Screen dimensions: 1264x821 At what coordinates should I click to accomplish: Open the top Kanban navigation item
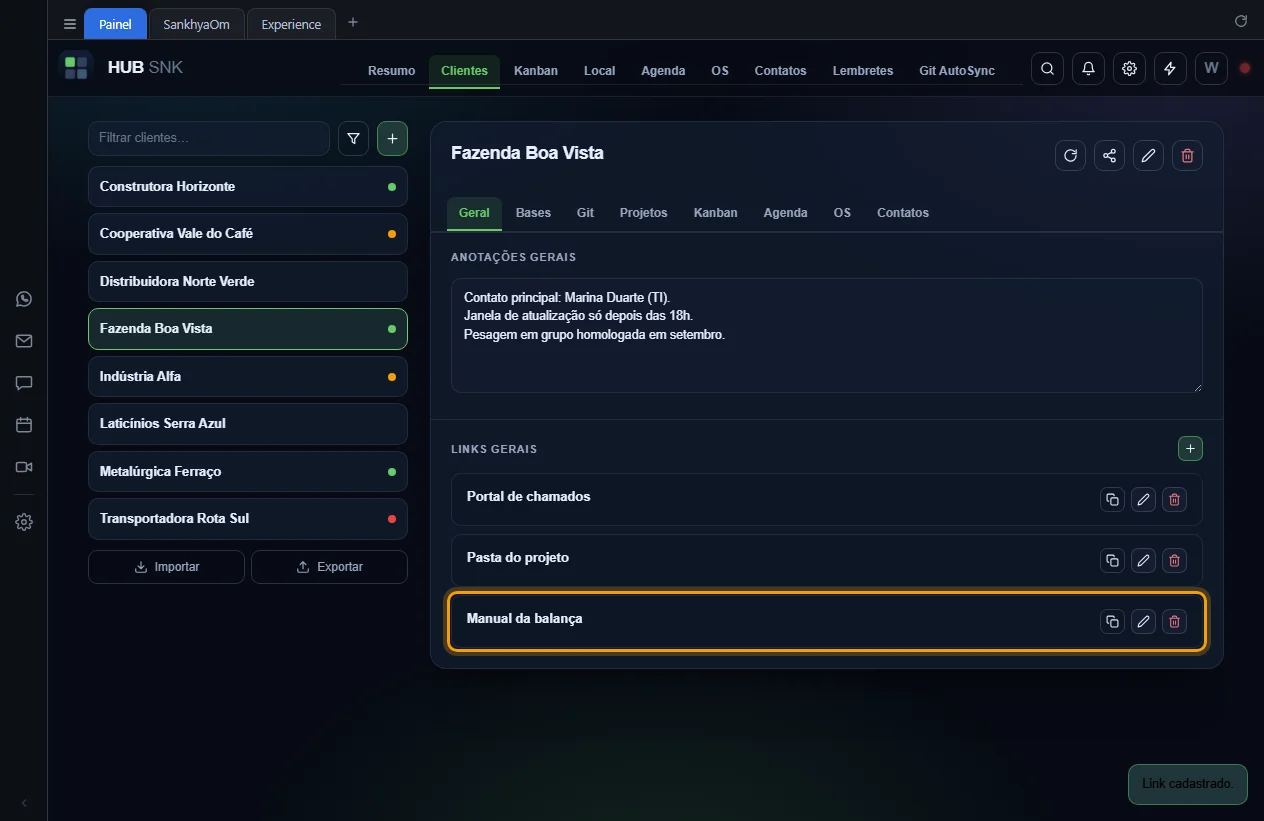(536, 70)
